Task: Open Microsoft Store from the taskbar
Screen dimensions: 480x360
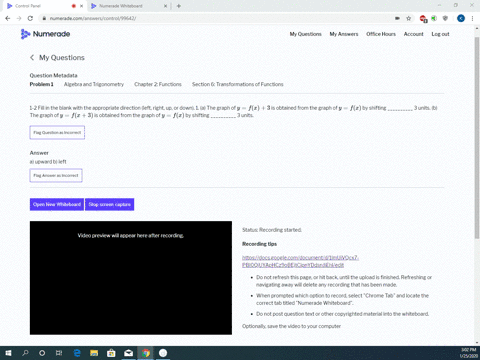Action: [x=111, y=353]
